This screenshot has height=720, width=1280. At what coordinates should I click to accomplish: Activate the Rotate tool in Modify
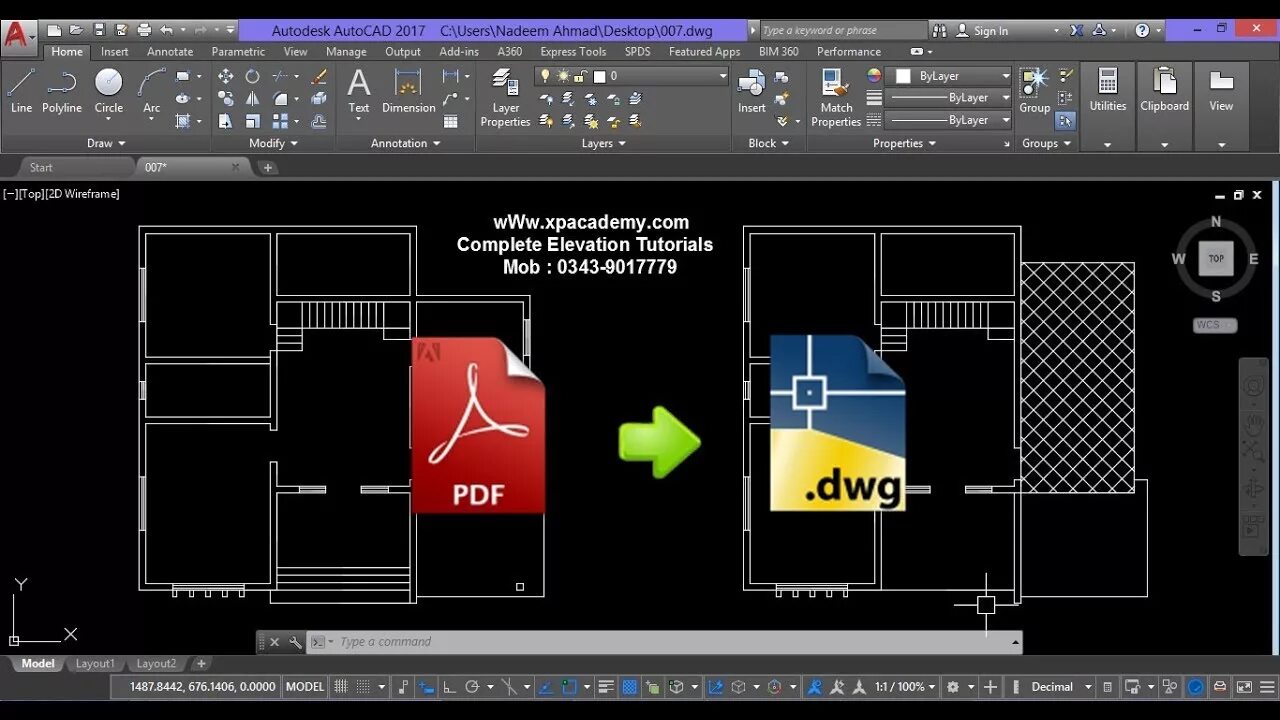click(252, 76)
